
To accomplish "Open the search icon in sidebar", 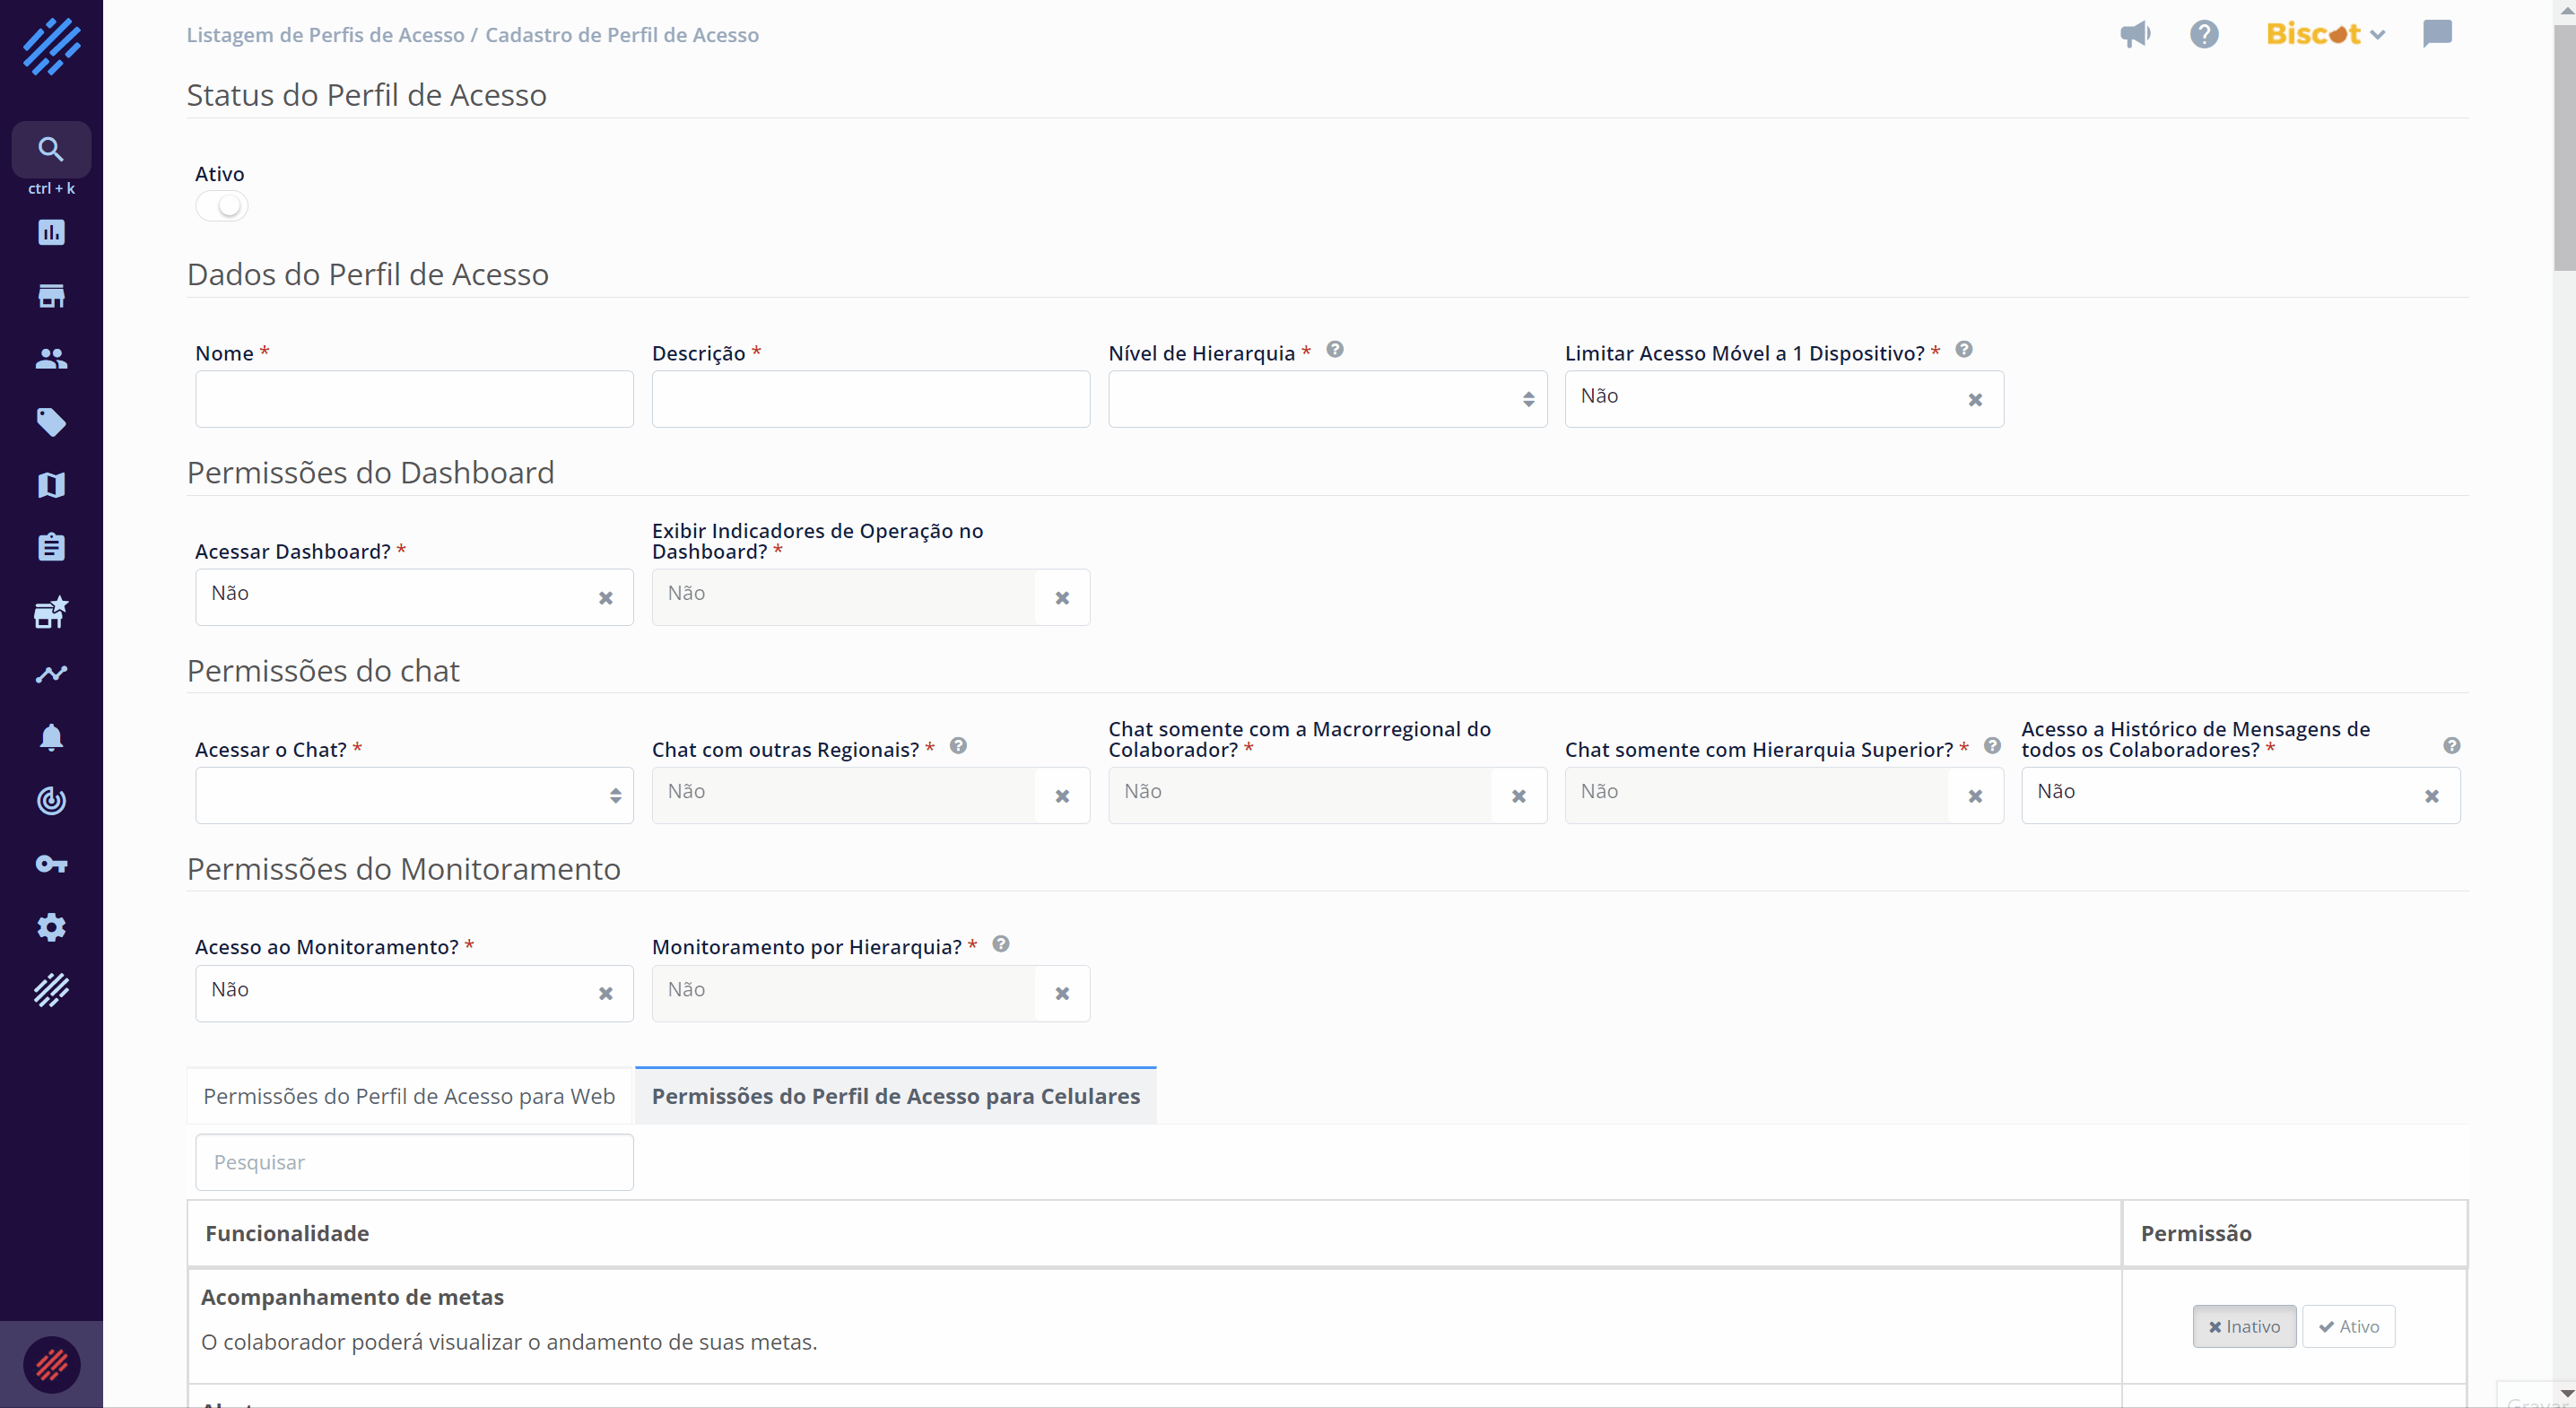I will tap(51, 150).
